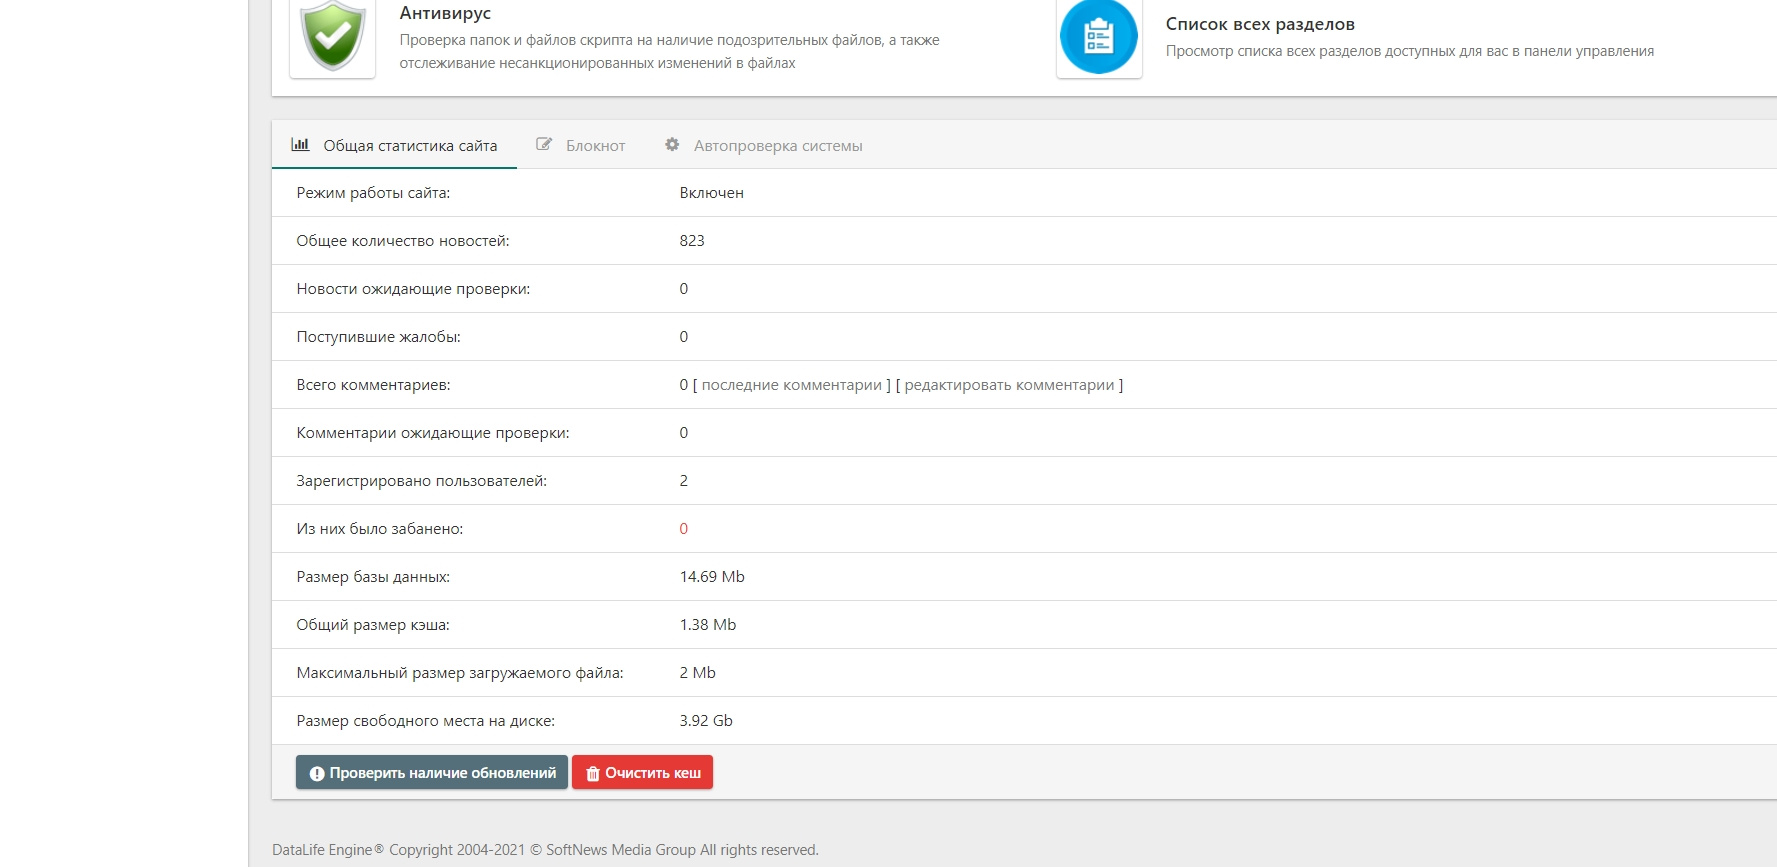Click the total news count 823
1777x867 pixels.
point(692,241)
